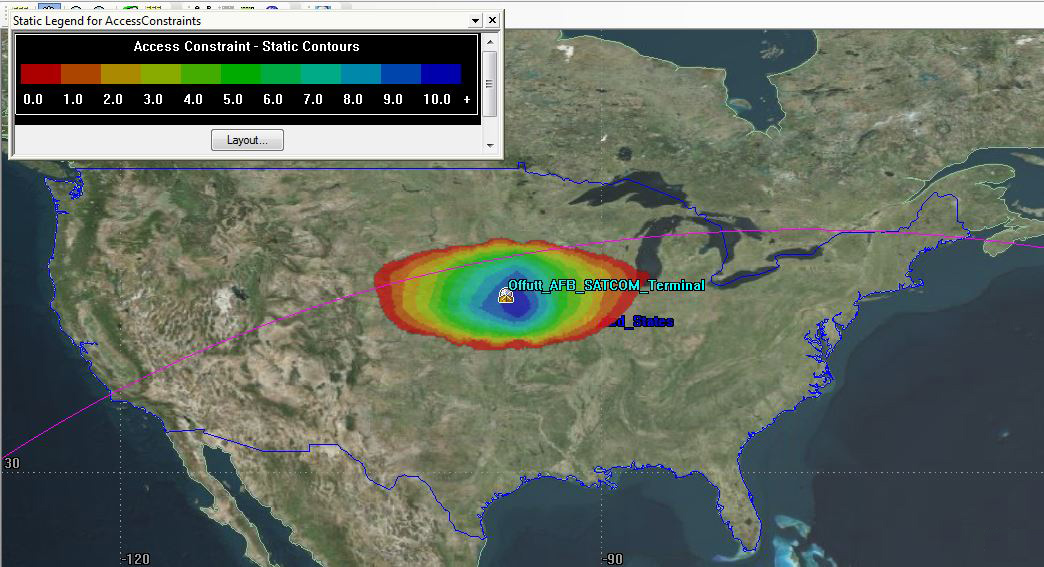Click the Offutt AFB facility marker icon
This screenshot has height=567, width=1044.
coord(505,295)
